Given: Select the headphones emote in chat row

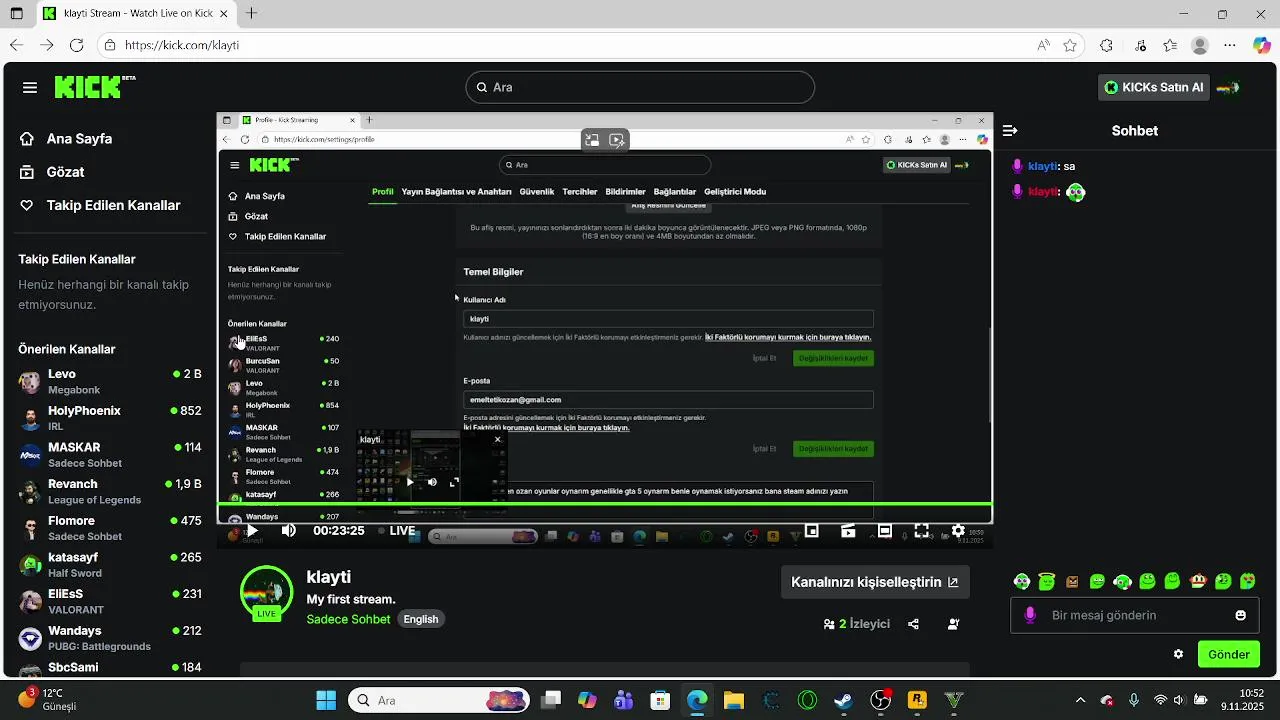Looking at the screenshot, I should pos(1122,581).
